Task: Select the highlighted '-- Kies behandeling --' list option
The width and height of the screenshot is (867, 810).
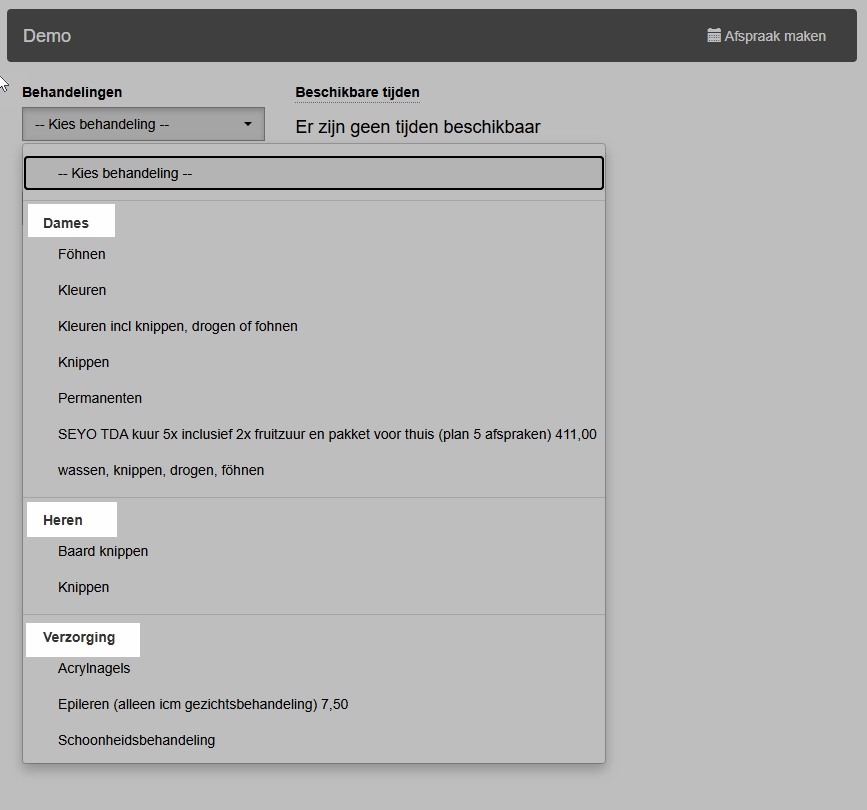Action: [313, 173]
